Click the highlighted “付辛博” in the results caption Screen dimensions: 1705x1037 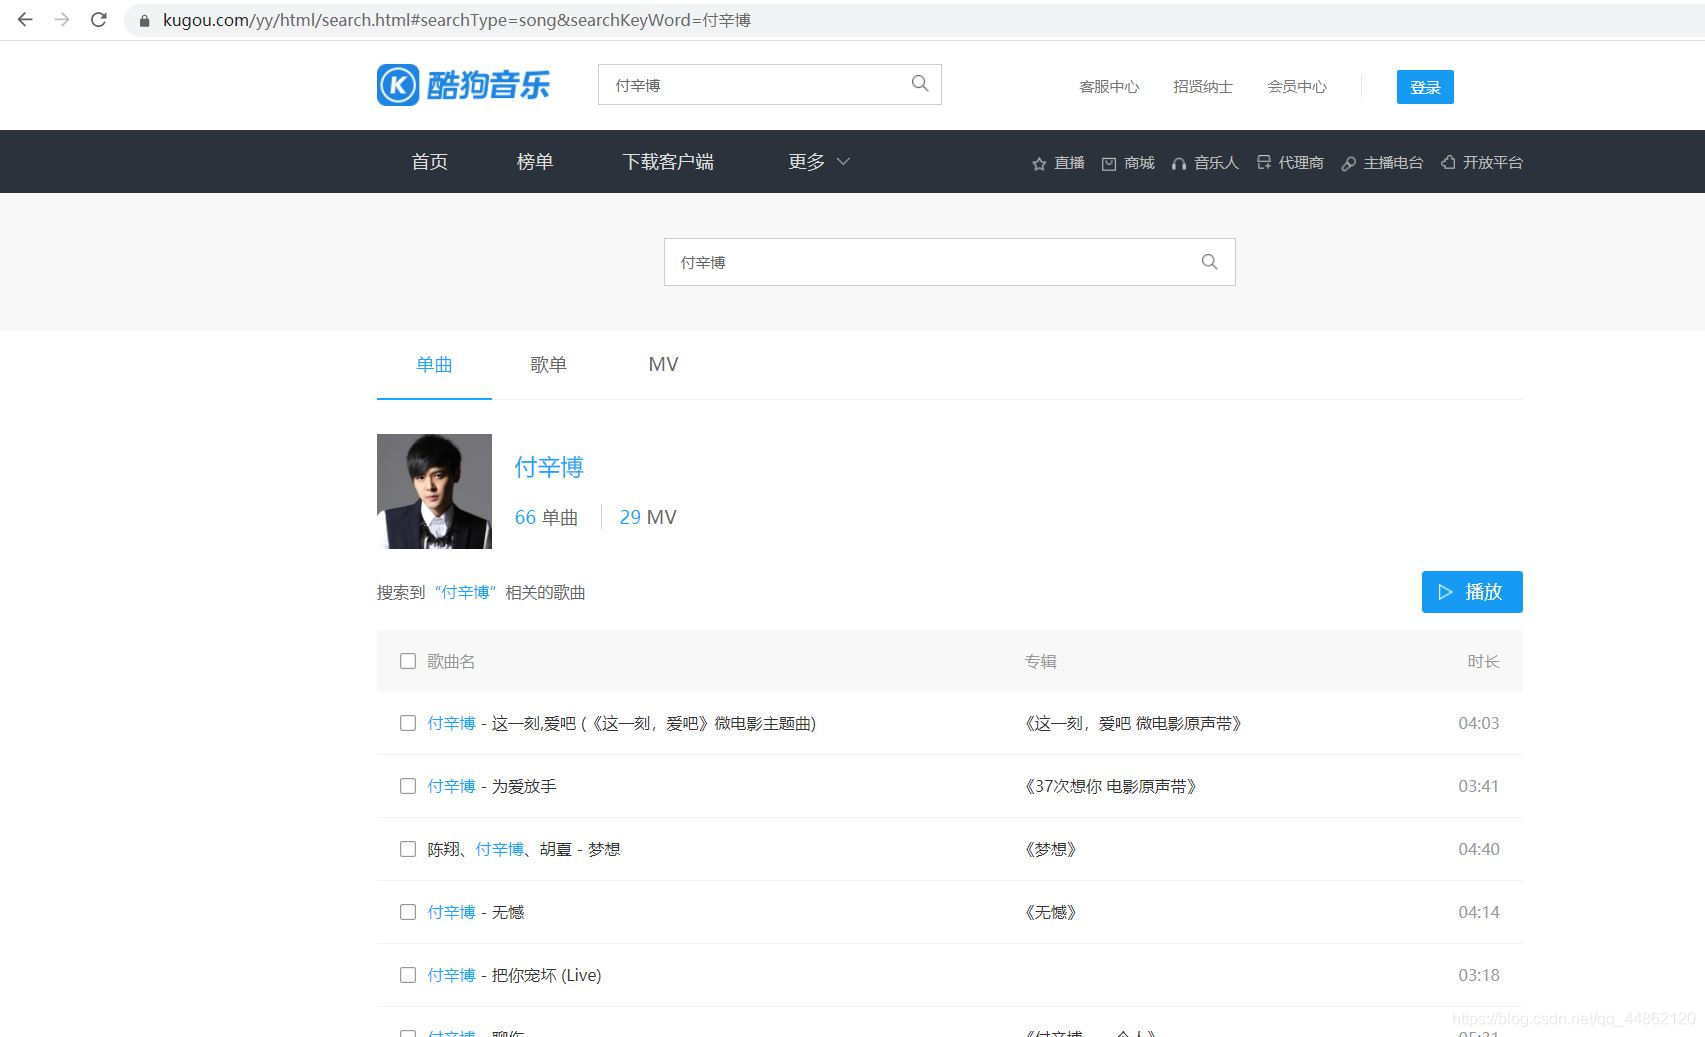(x=466, y=592)
